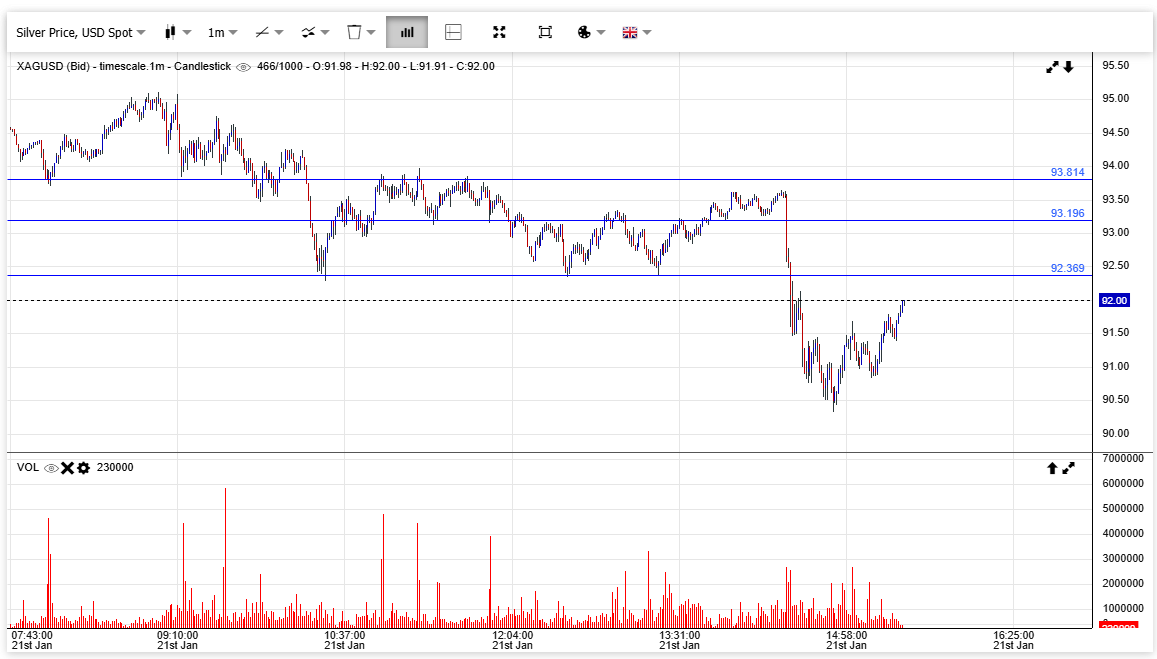This screenshot has height=659, width=1157.
Task: Hide the VOL indicator via eye icon
Action: pyautogui.click(x=51, y=468)
